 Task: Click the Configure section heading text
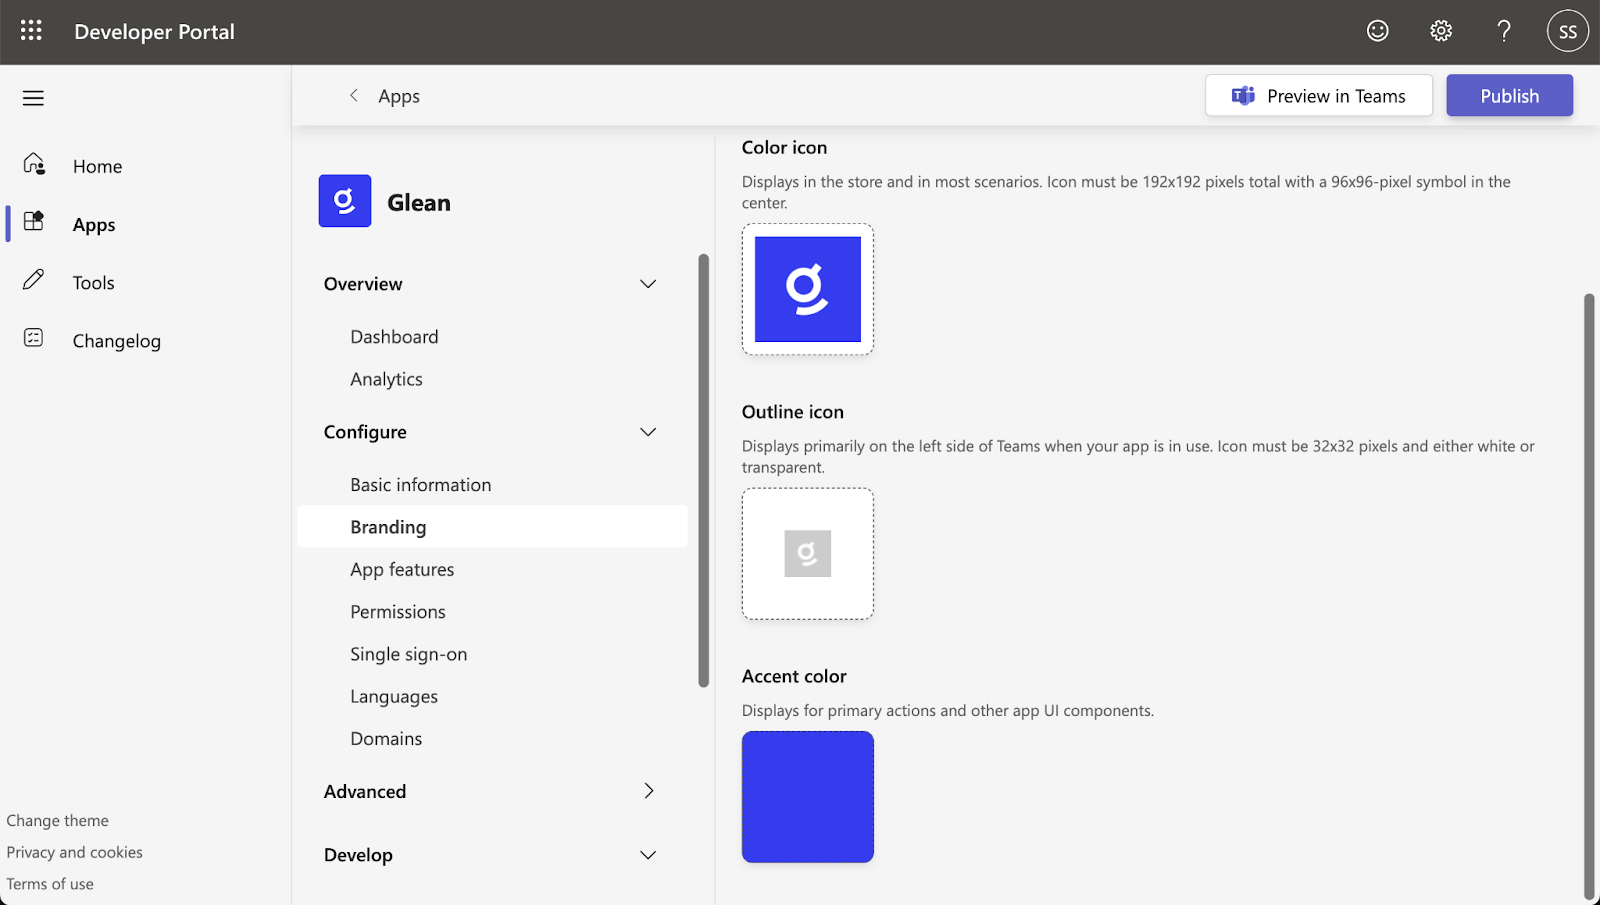tap(365, 432)
